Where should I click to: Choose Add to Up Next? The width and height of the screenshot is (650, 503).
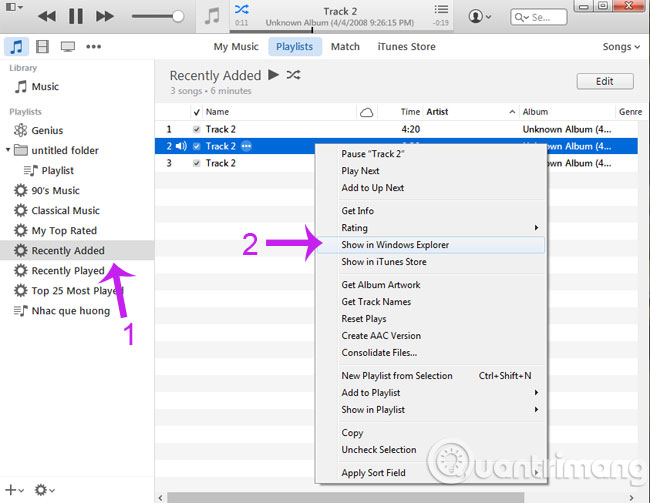pos(430,188)
